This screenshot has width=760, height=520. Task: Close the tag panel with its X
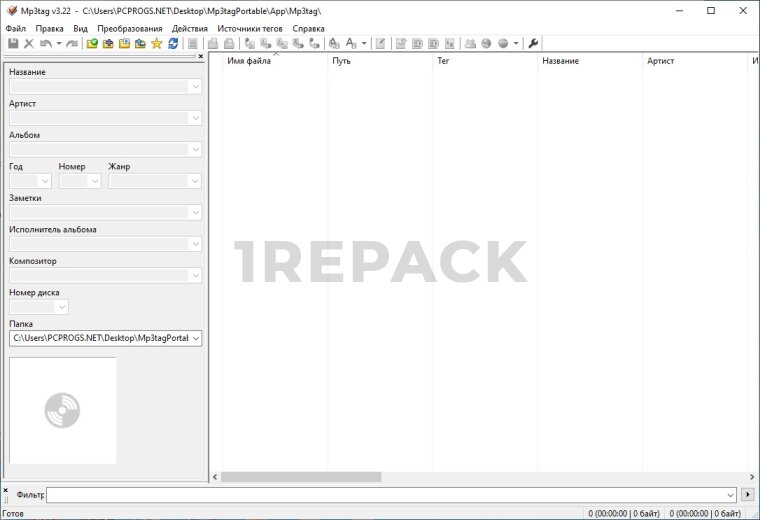pyautogui.click(x=200, y=57)
